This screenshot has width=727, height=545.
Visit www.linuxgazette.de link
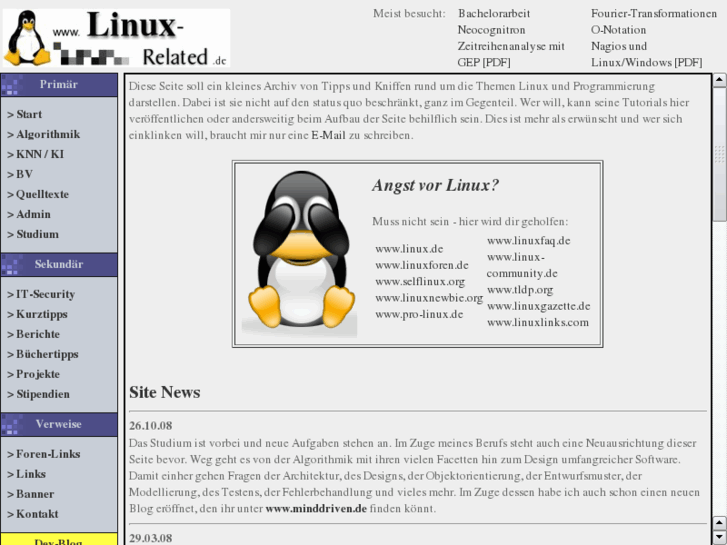[538, 306]
